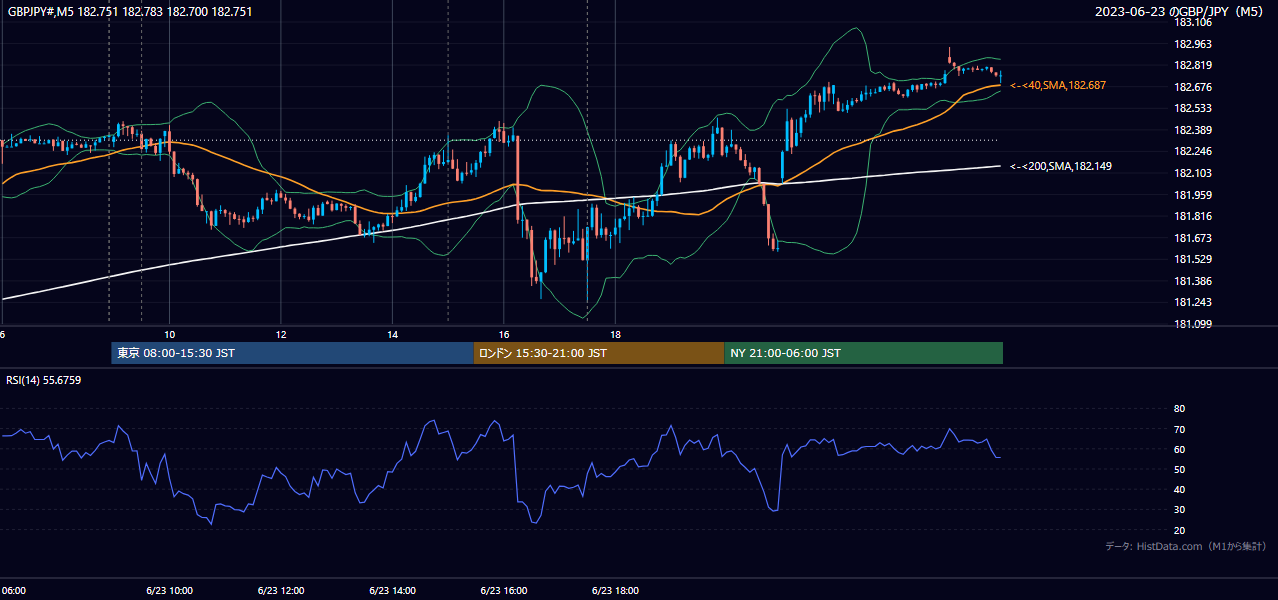Screen dimensions: 1278x600
Task: Click the RSI(14) 55.6759 indicator label
Action: [x=44, y=380]
